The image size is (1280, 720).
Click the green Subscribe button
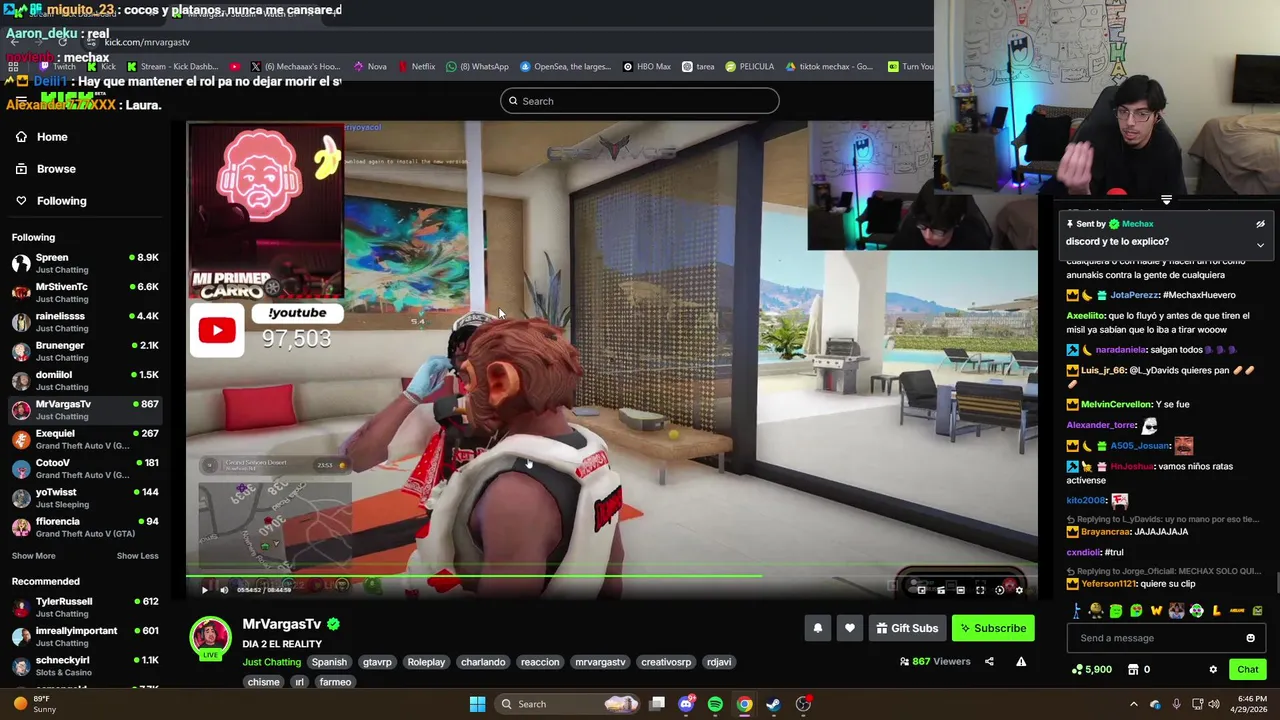[x=993, y=628]
